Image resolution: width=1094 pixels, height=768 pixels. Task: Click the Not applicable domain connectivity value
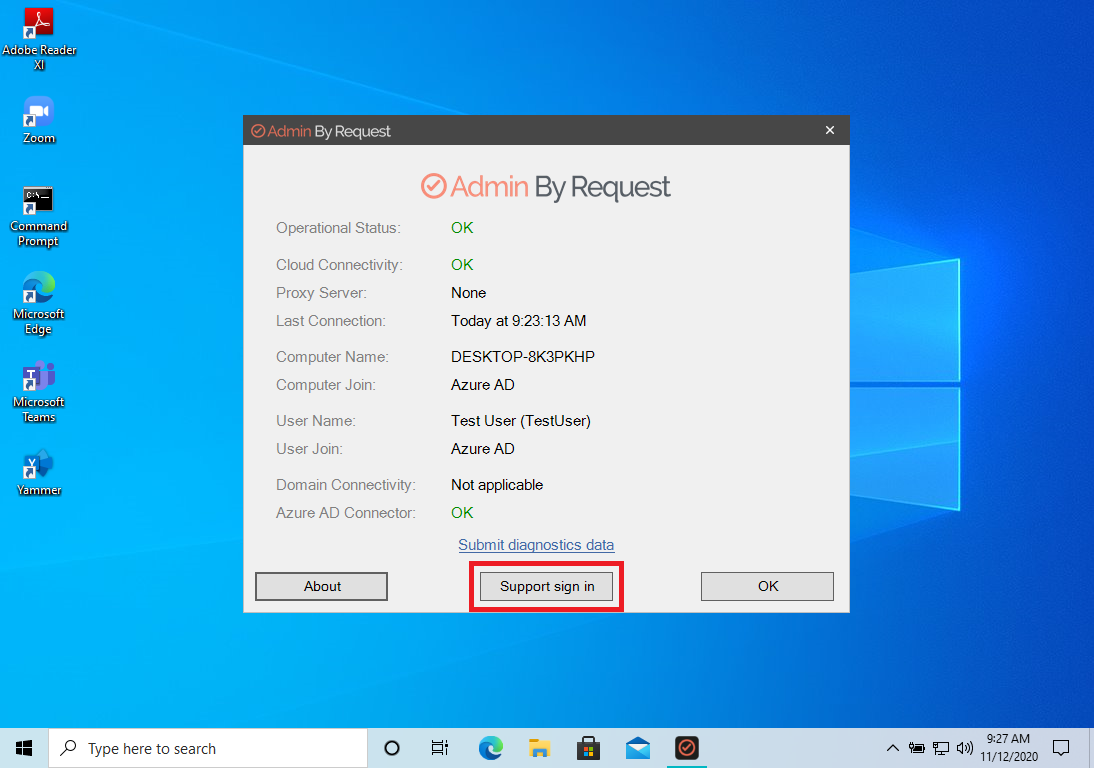pyautogui.click(x=497, y=485)
